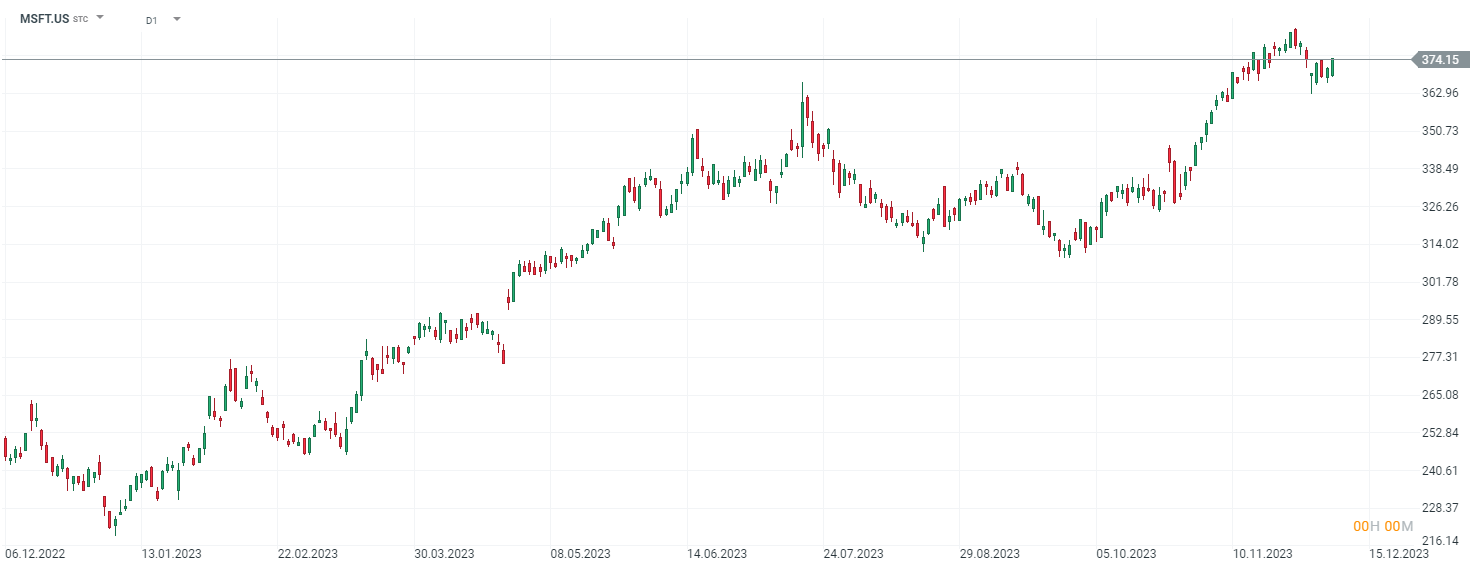Select the 338.49 price level label
Viewport: 1482px width, 571px height.
click(x=1440, y=169)
